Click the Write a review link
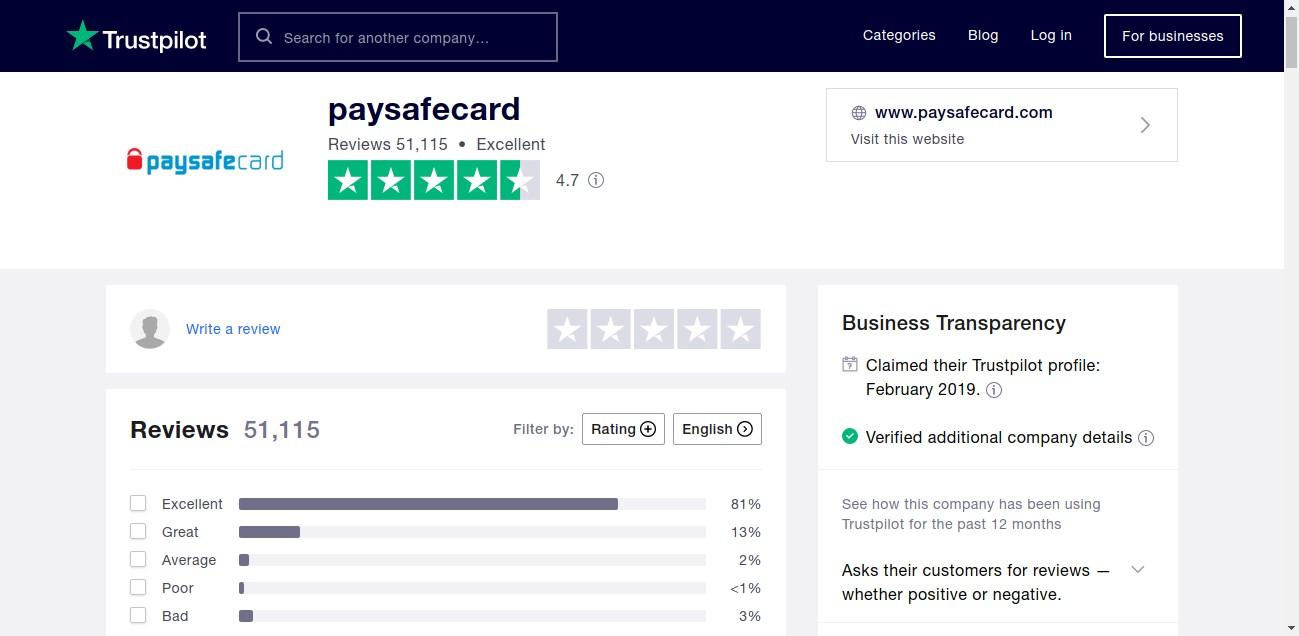 [x=233, y=329]
